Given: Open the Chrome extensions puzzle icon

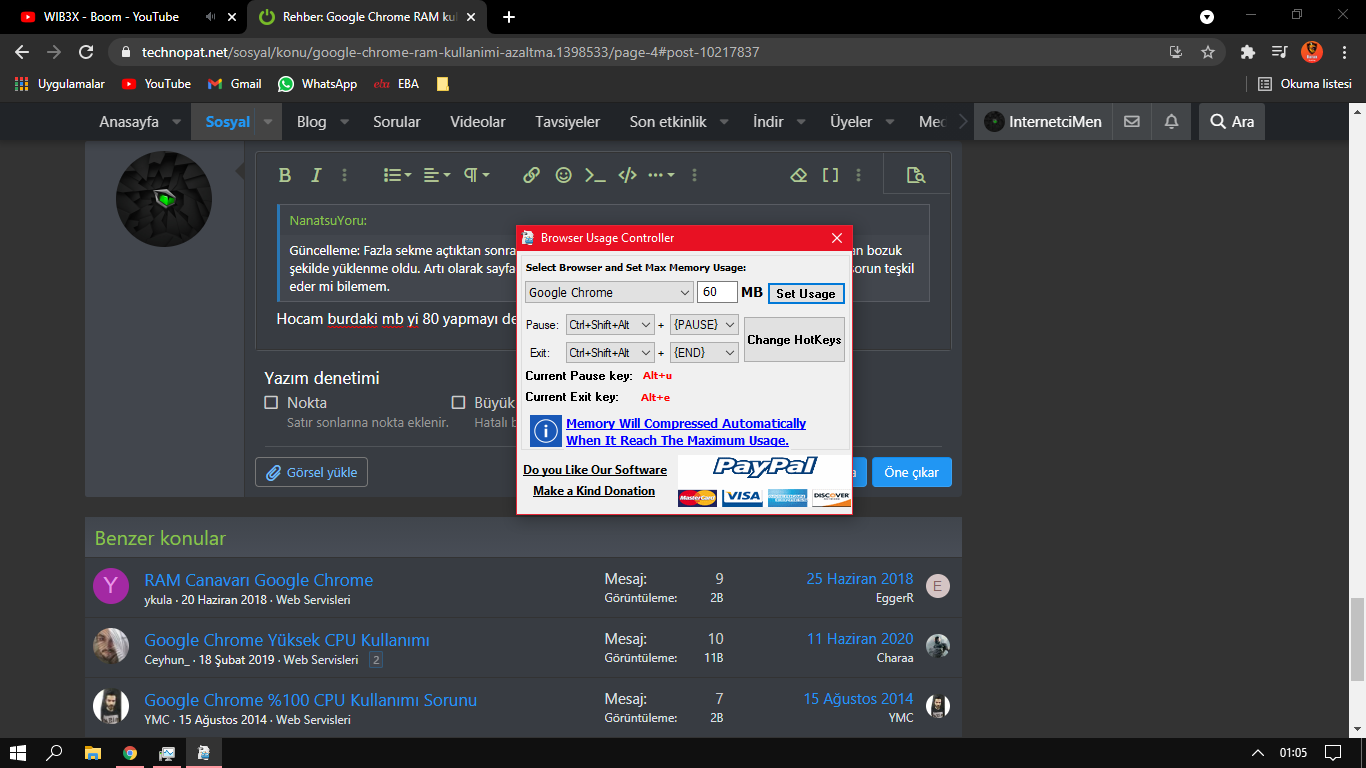Looking at the screenshot, I should tap(1247, 52).
